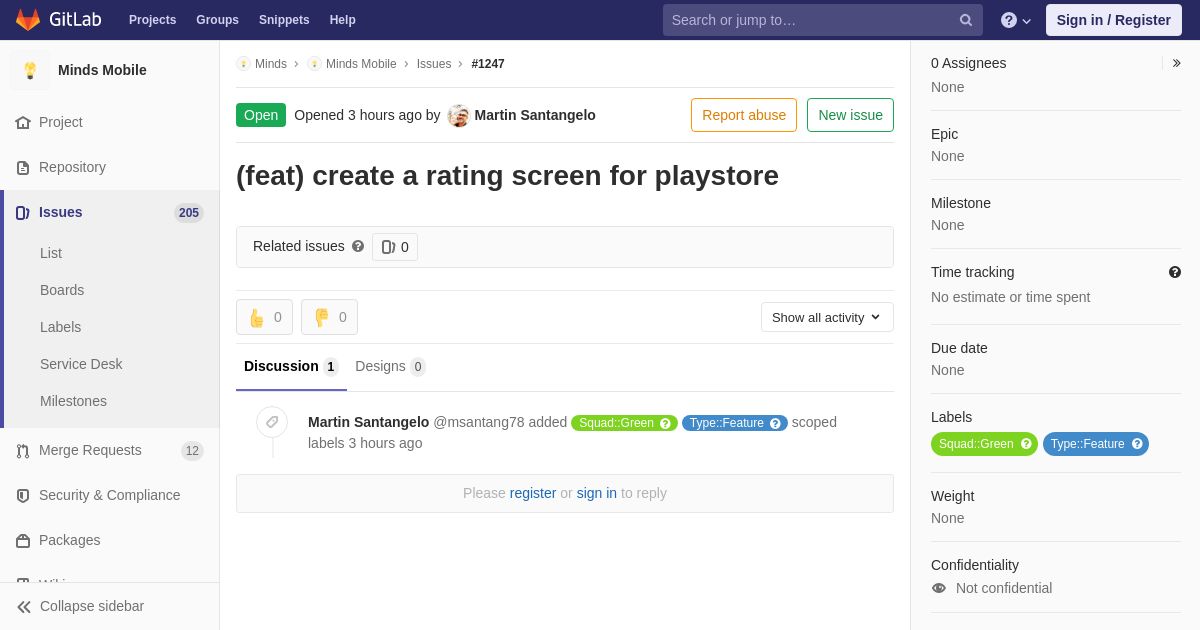Click help icon on activity Squad::Green label
This screenshot has width=1200, height=630.
coord(665,423)
